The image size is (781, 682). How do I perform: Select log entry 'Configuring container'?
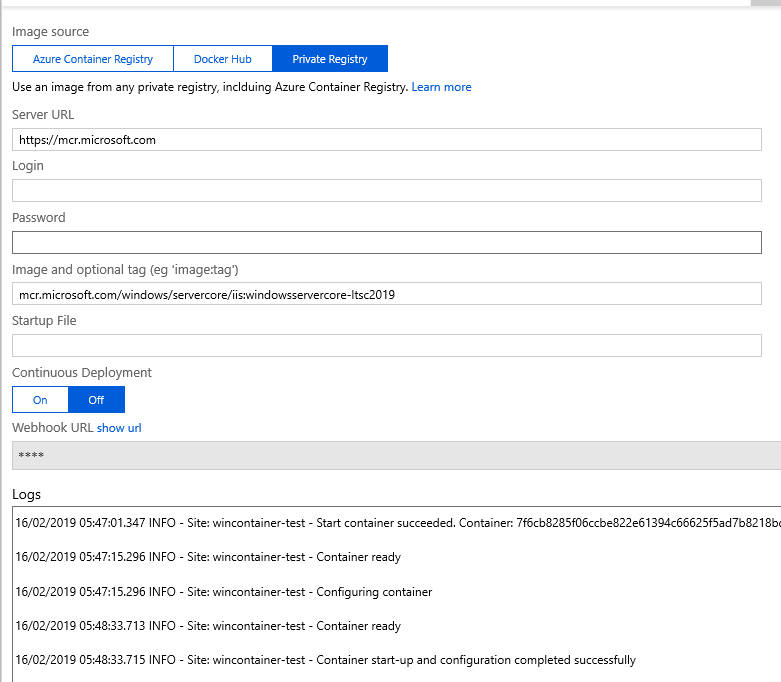[224, 592]
